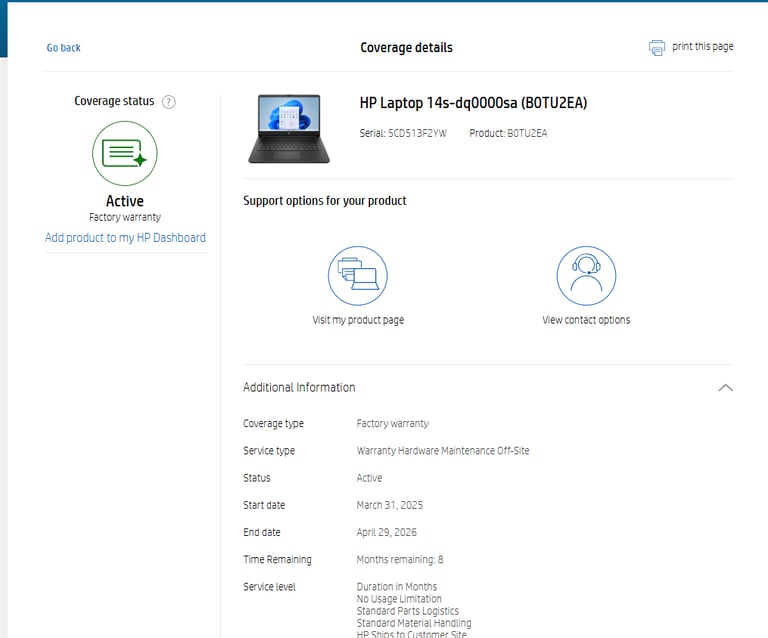768x638 pixels.
Task: Click the headset contact options icon
Action: [586, 276]
